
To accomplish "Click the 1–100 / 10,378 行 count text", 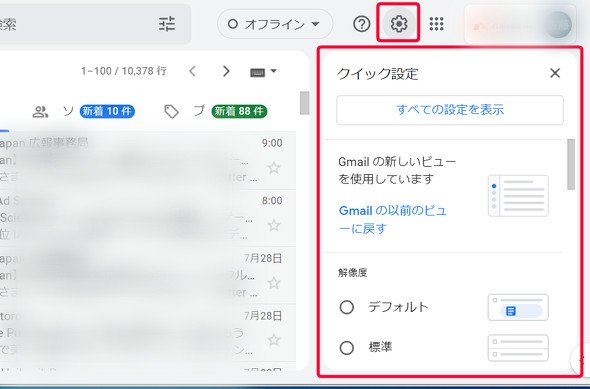I will [123, 71].
